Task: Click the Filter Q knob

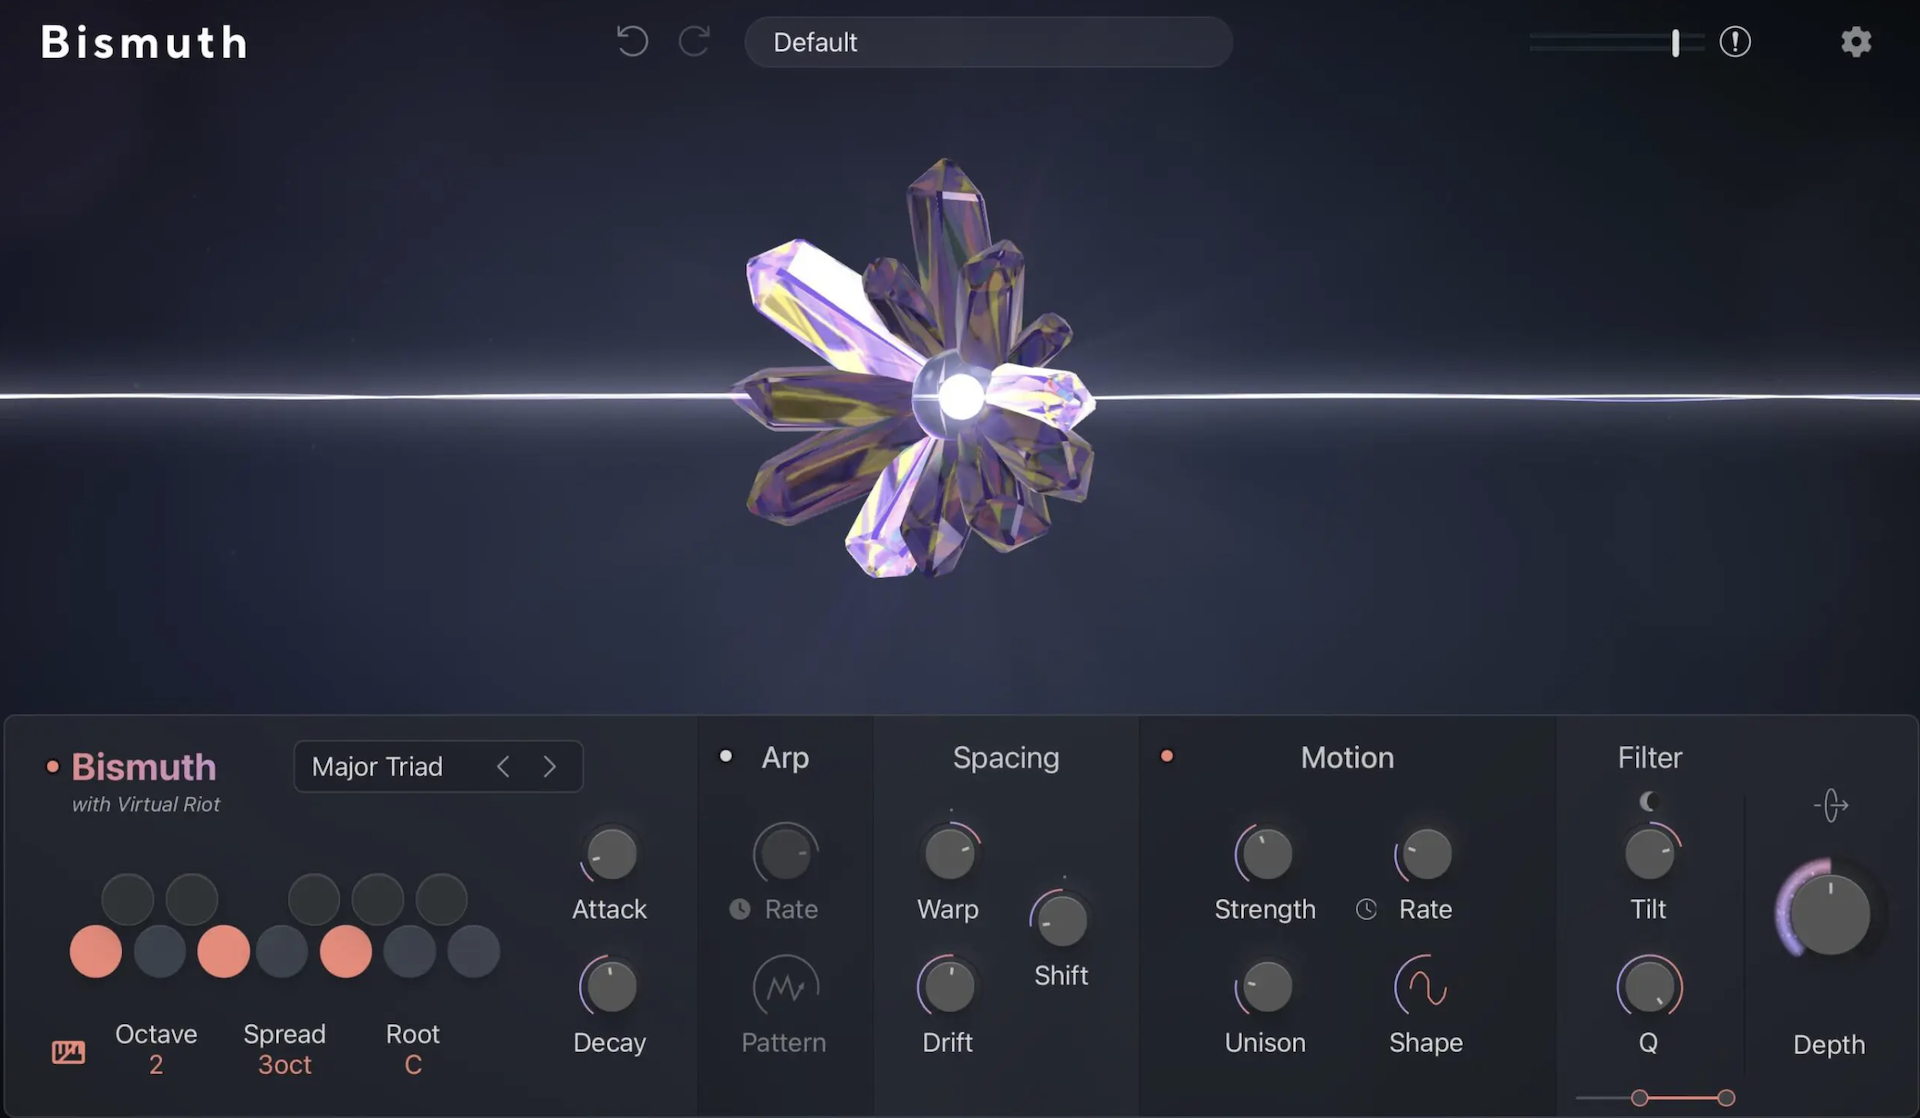Action: [1649, 987]
